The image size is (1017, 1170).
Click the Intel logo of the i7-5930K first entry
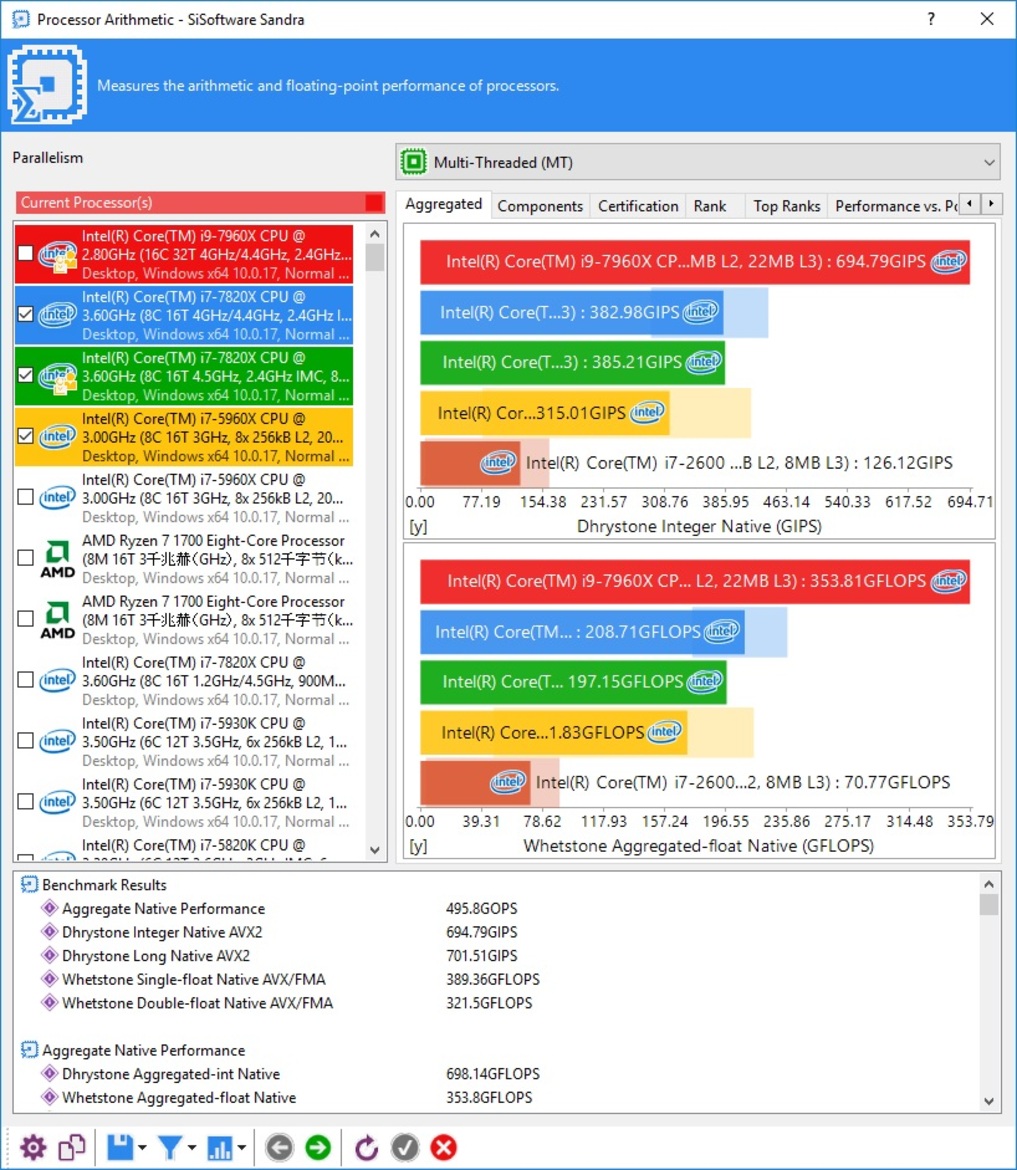click(x=57, y=741)
